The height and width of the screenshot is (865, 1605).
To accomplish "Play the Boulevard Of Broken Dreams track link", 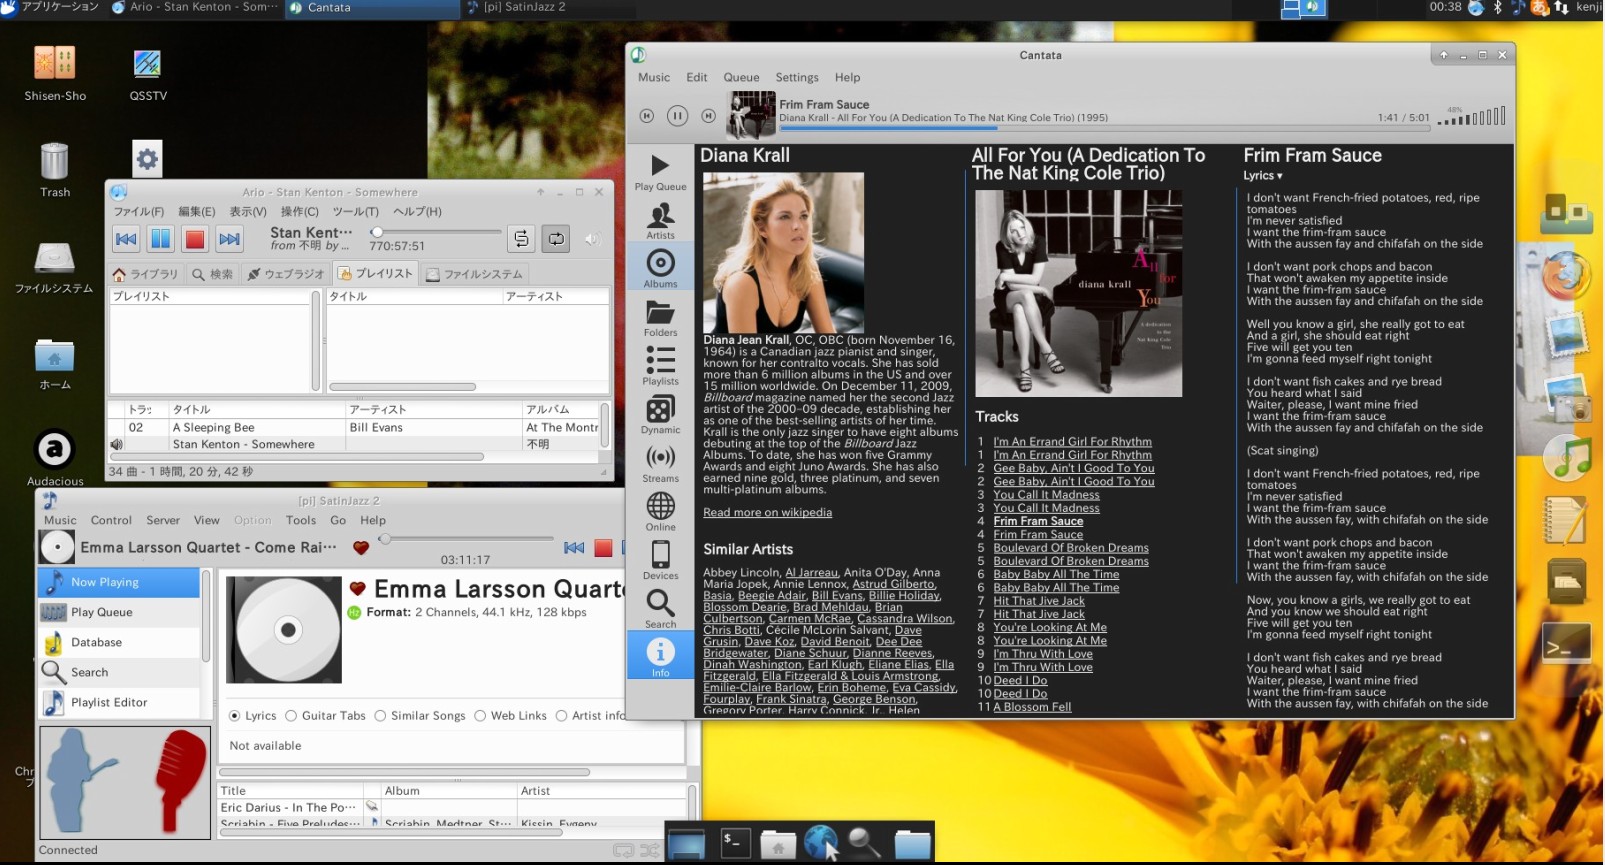I will [x=1070, y=548].
